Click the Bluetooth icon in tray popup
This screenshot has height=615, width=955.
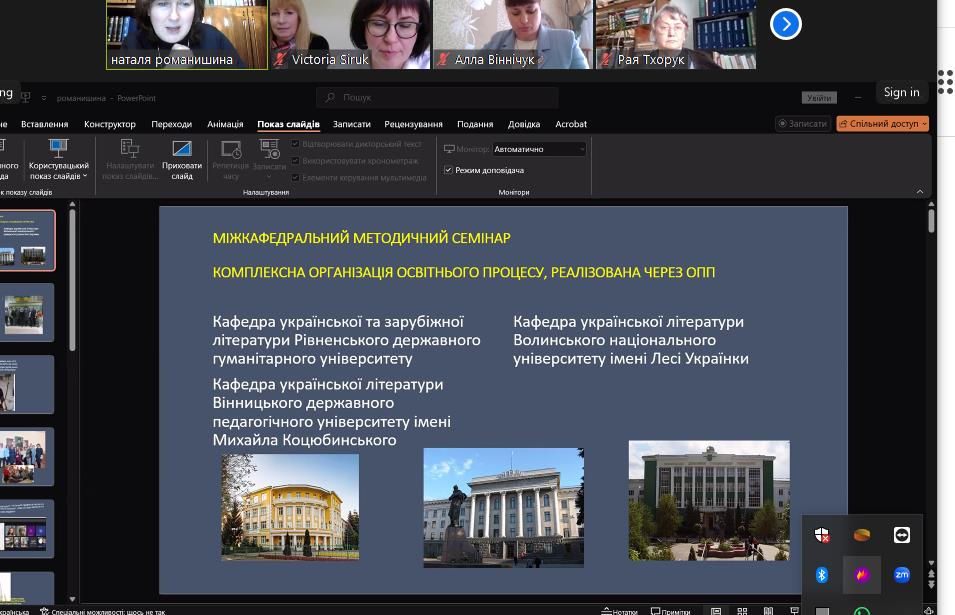pyautogui.click(x=822, y=575)
